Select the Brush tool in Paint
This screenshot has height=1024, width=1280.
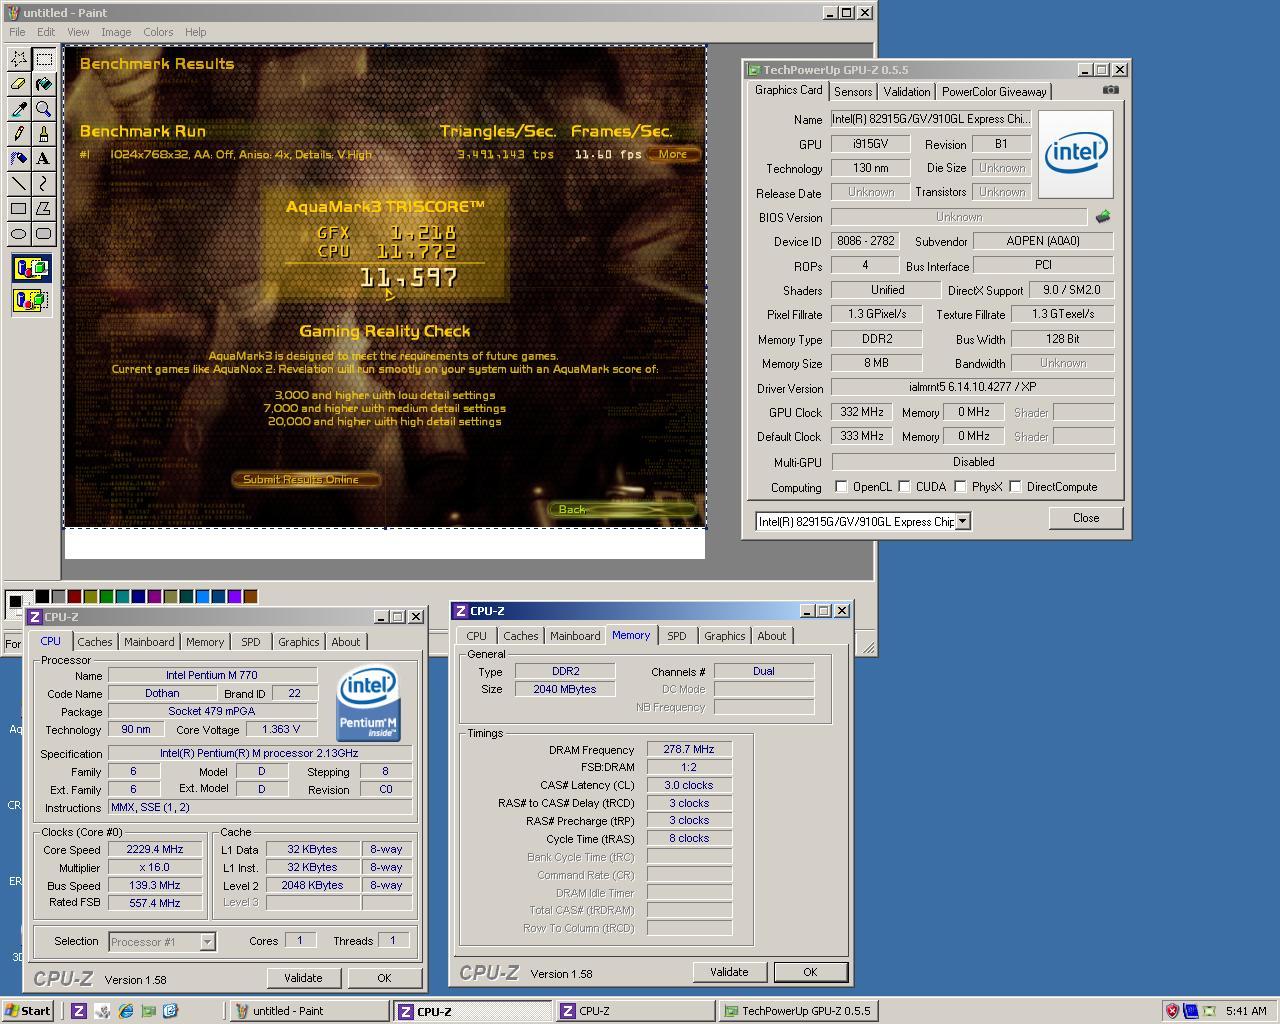point(44,134)
